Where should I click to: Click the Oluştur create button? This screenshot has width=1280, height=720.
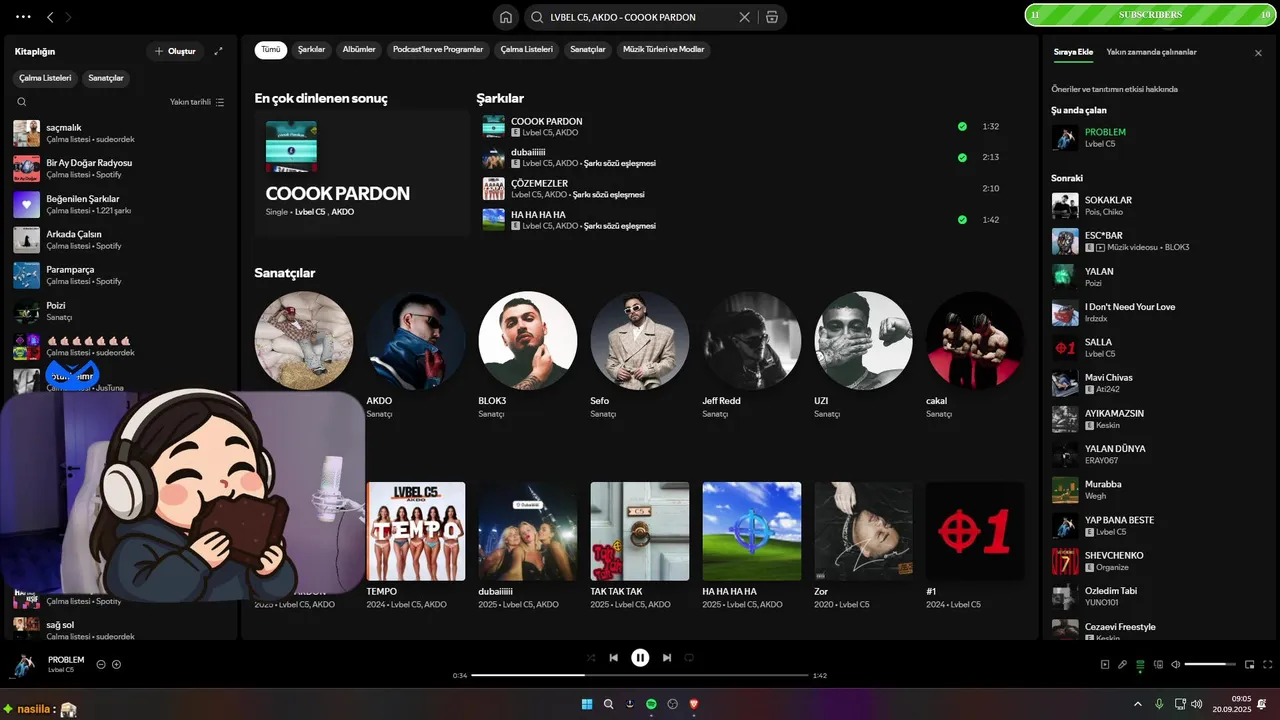pos(175,51)
